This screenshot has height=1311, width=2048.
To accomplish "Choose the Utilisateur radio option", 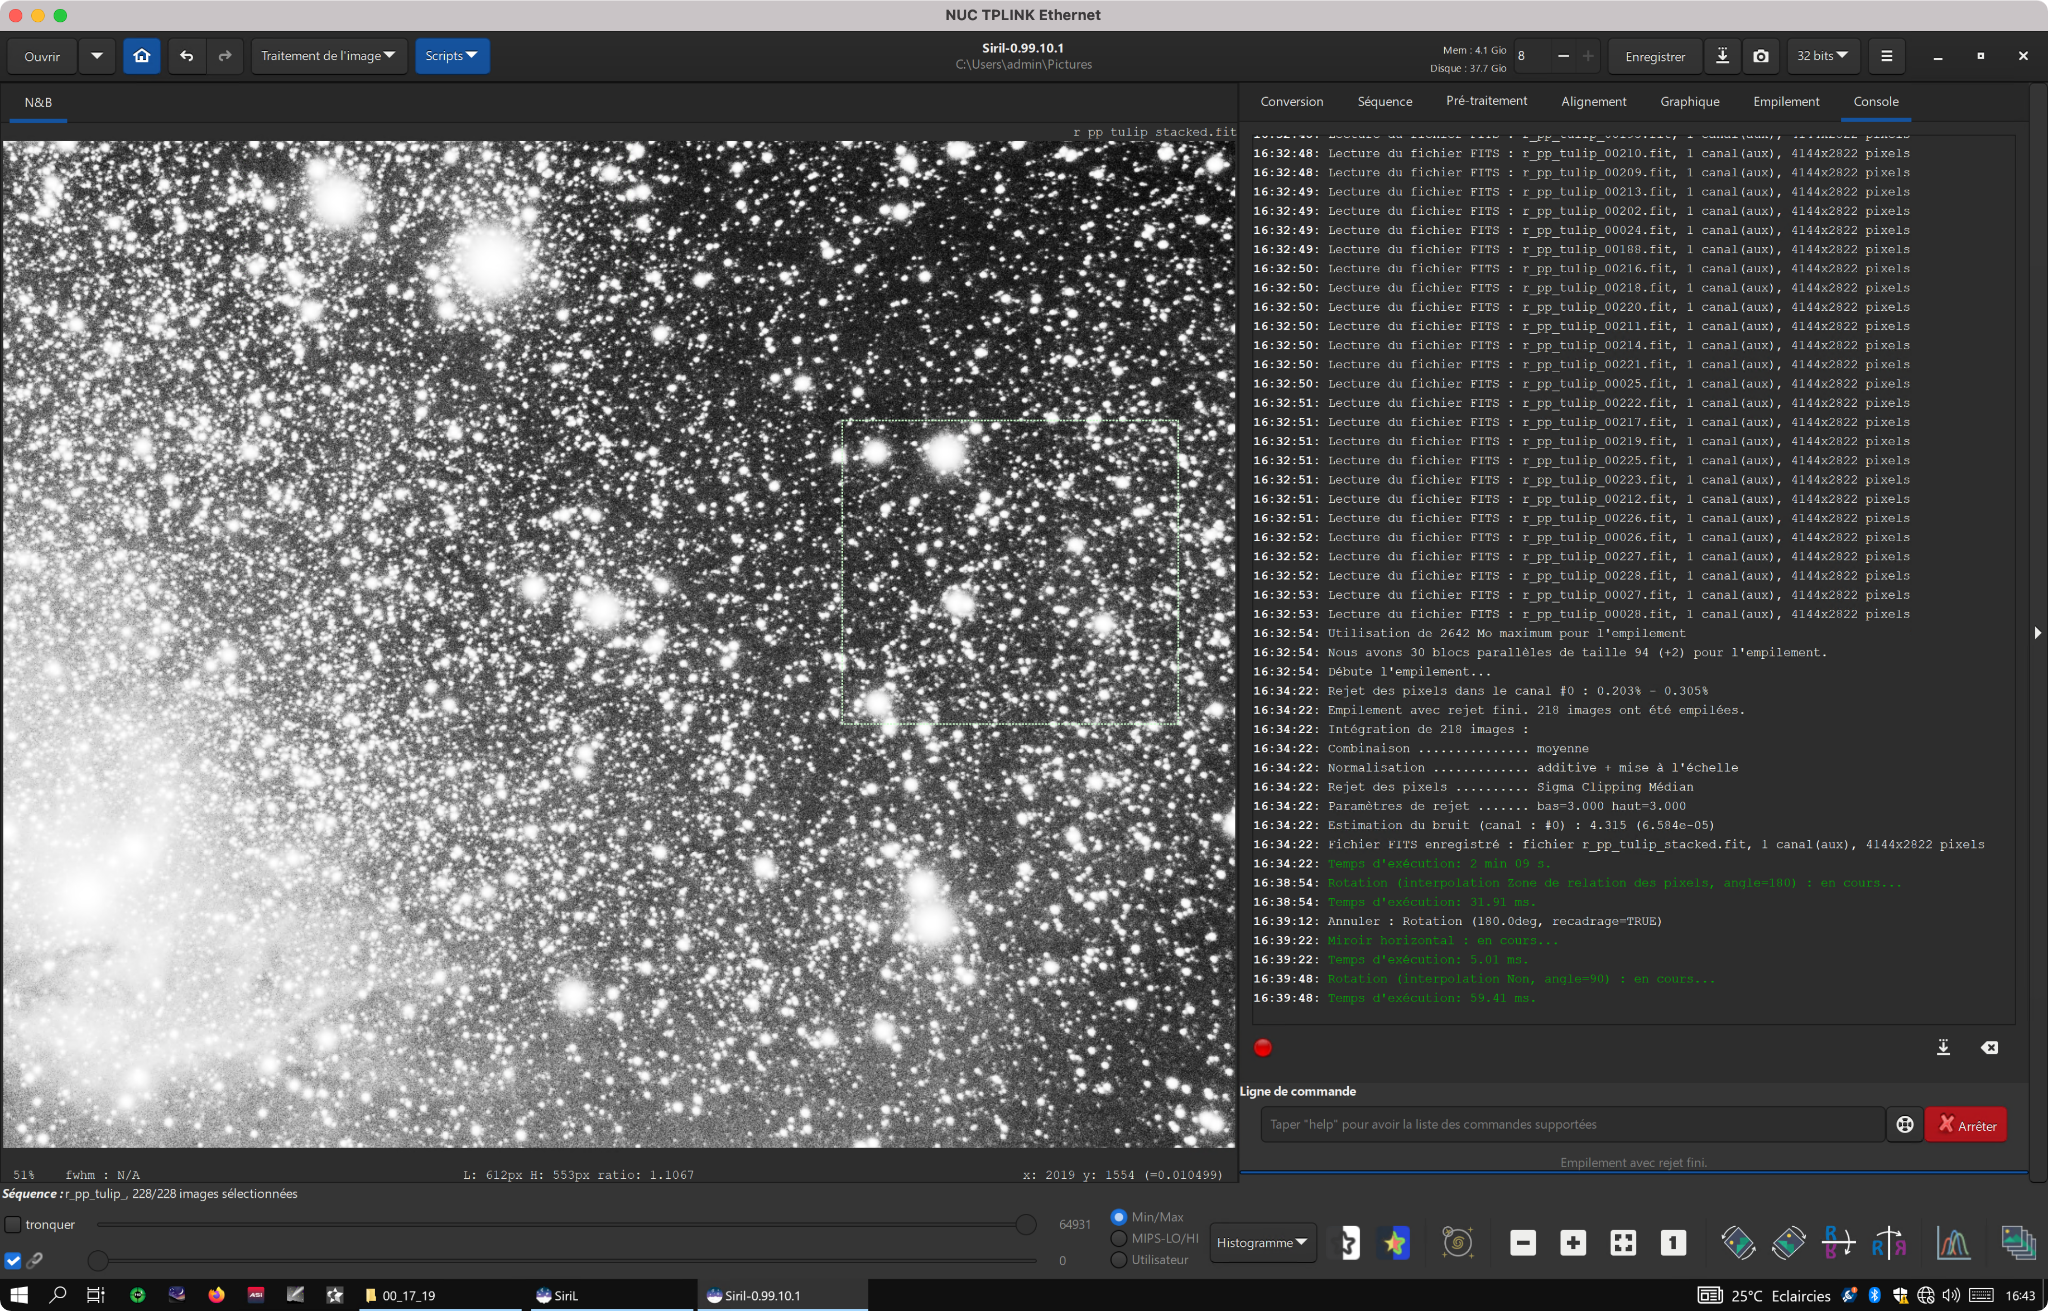I will pos(1119,1259).
